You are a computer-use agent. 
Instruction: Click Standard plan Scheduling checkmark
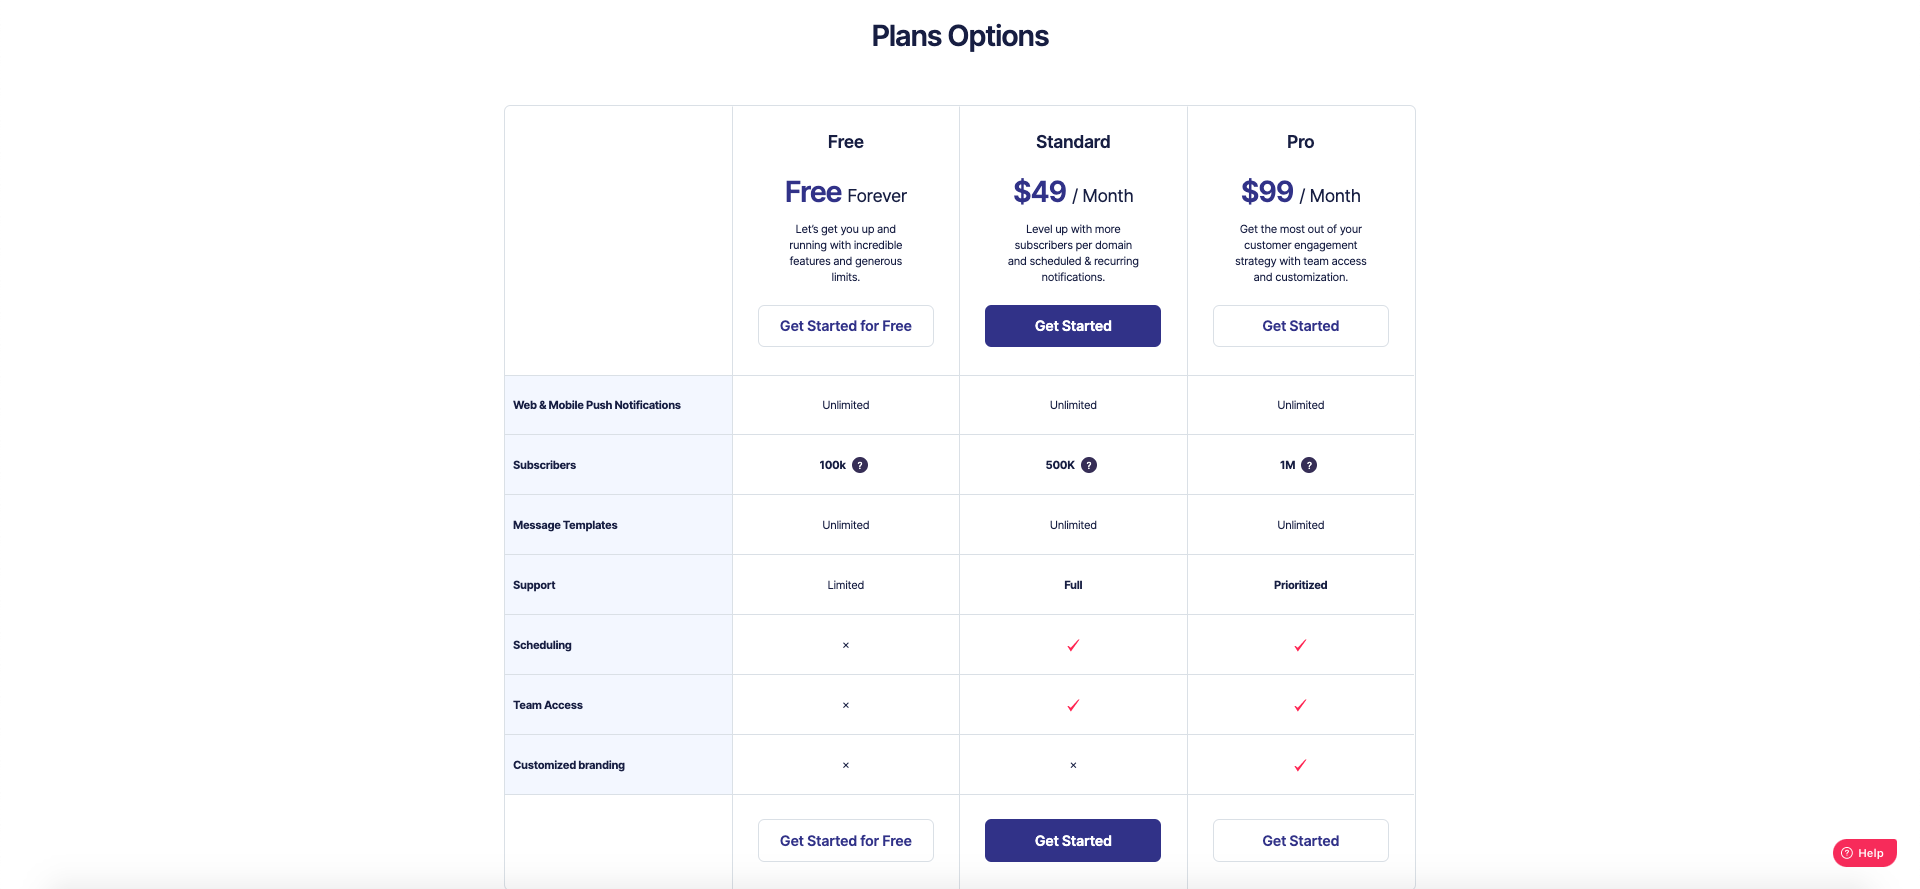pos(1073,645)
